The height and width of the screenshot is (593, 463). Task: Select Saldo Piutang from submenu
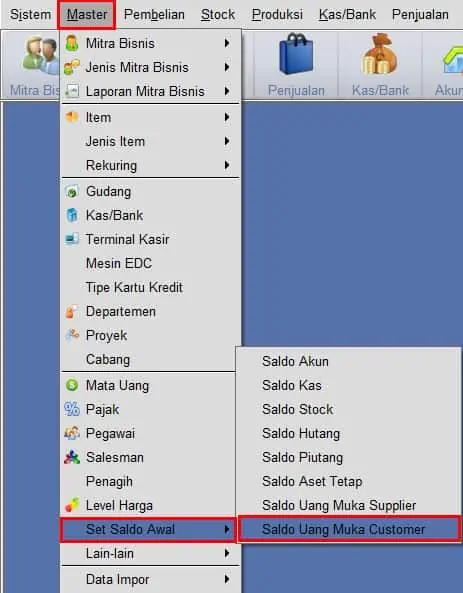coord(303,457)
